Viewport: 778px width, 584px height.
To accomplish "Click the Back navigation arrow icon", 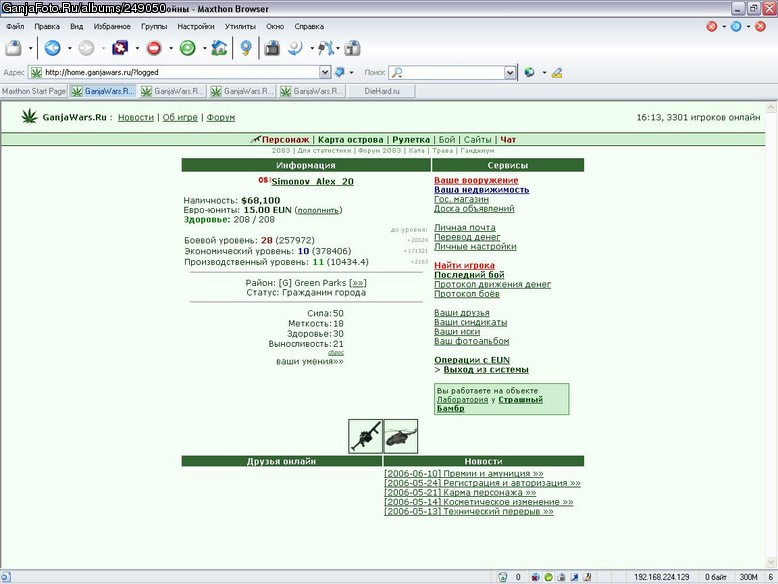I will (x=53, y=48).
